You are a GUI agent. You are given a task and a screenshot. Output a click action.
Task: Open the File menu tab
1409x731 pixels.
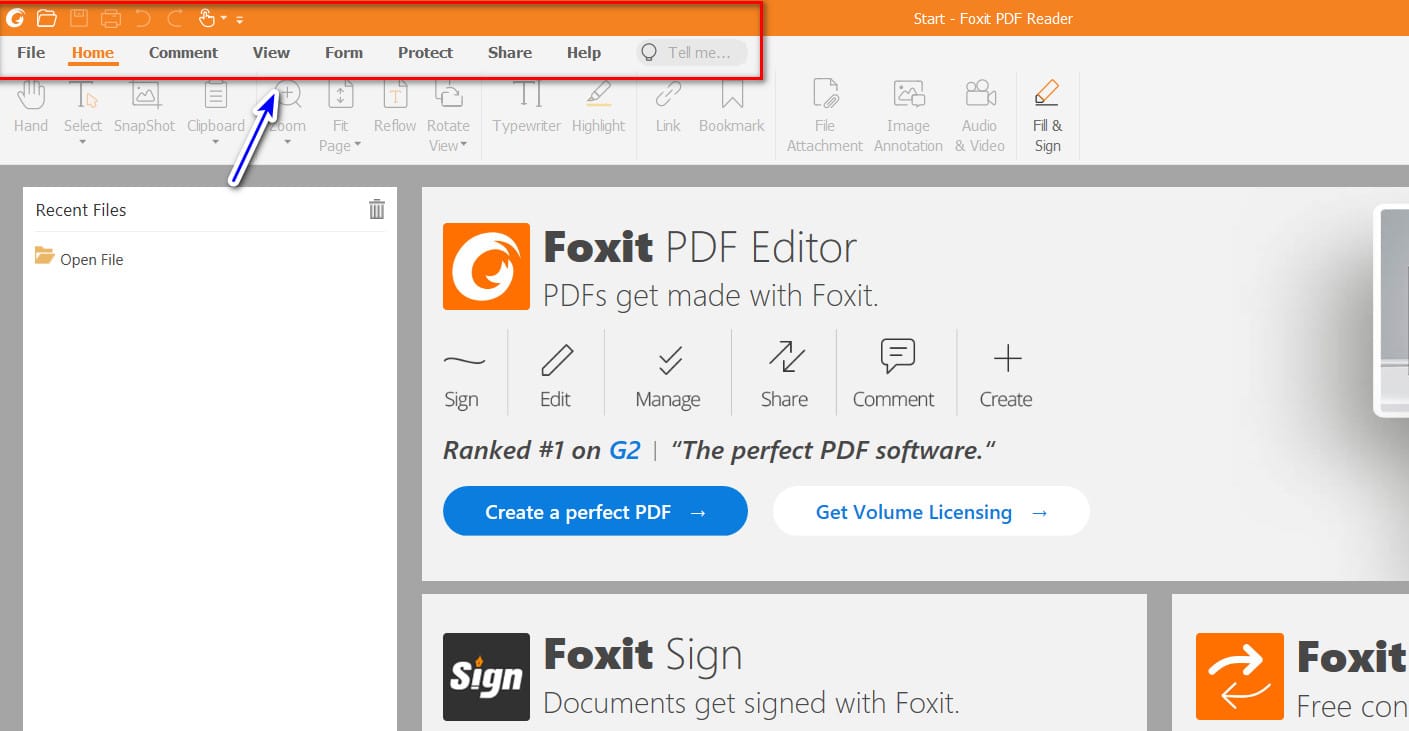point(31,53)
